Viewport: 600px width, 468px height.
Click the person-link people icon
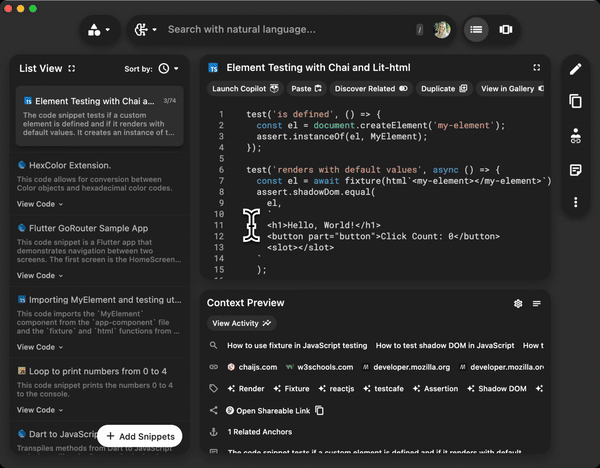pyautogui.click(x=575, y=136)
